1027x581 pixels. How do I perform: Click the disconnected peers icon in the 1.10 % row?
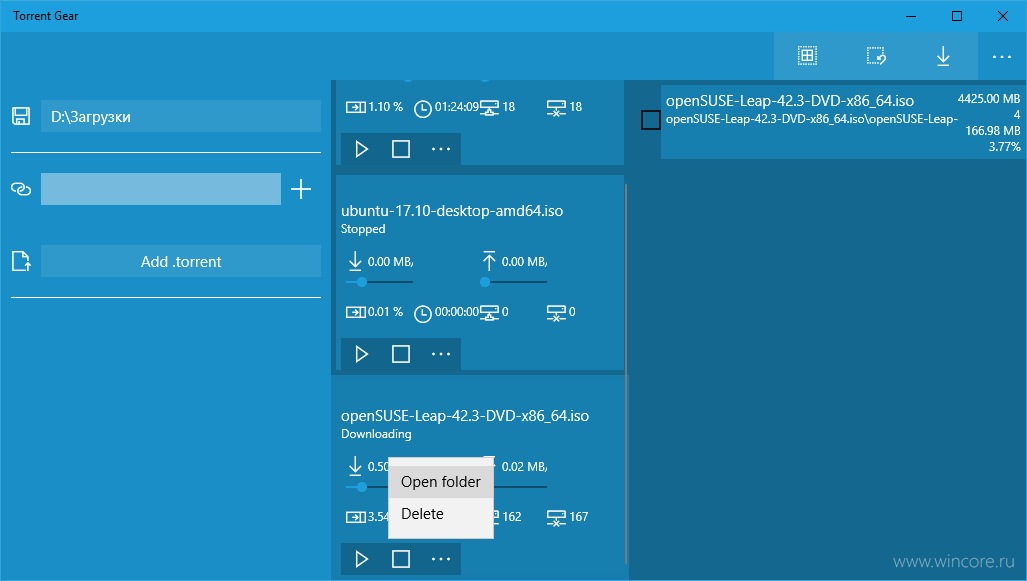tap(556, 107)
